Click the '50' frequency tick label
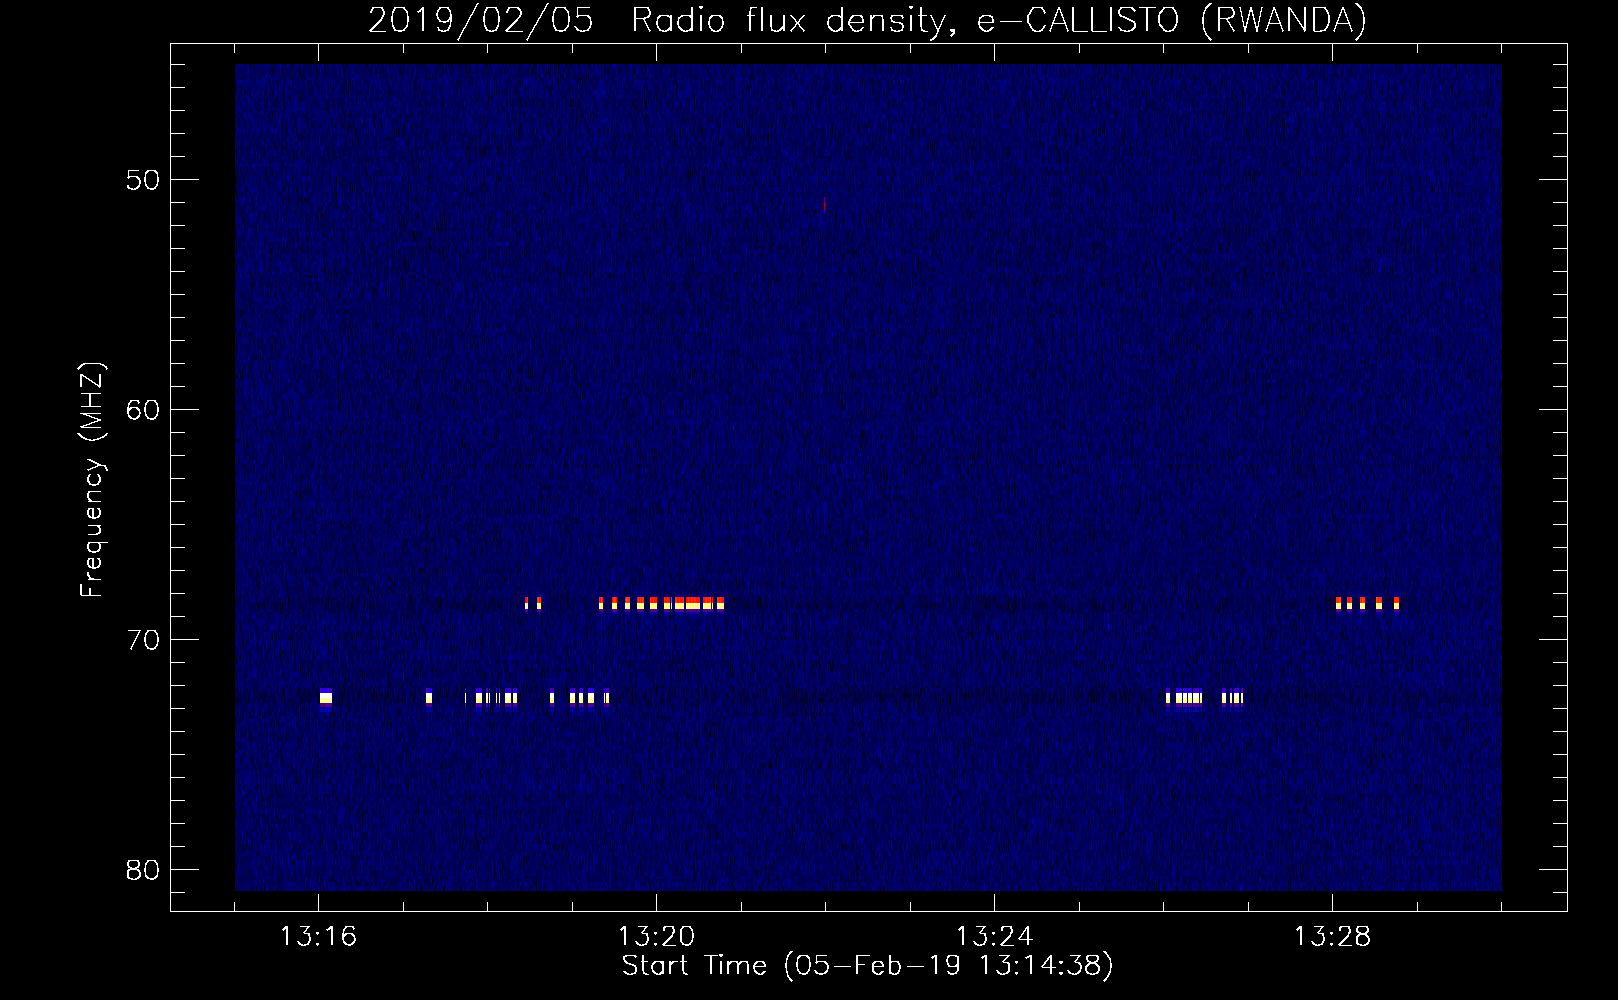 143,180
